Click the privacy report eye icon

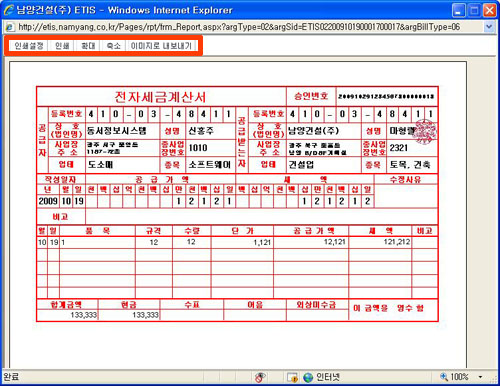[x=260, y=377]
